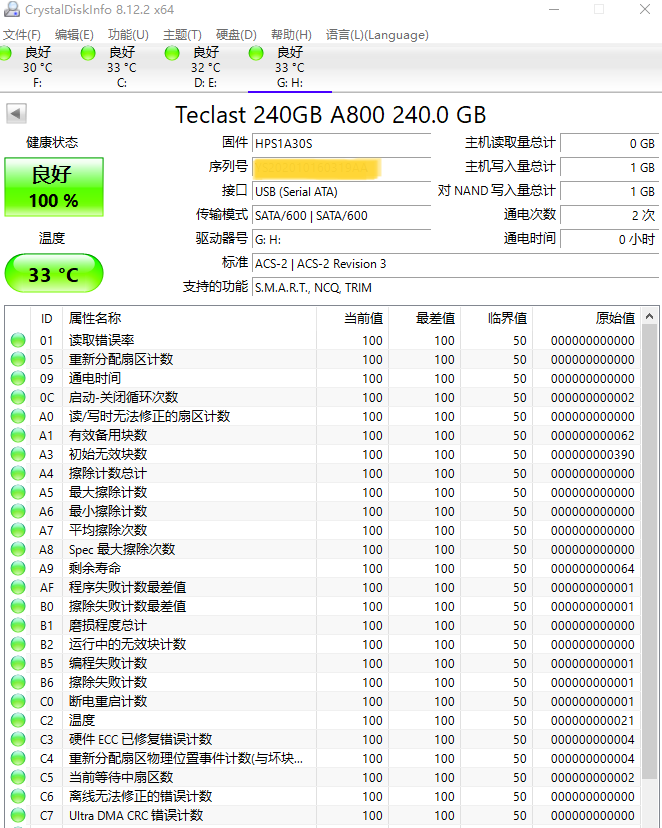This screenshot has height=828, width=662.
Task: Click raw value 000000000390
Action: (592, 455)
